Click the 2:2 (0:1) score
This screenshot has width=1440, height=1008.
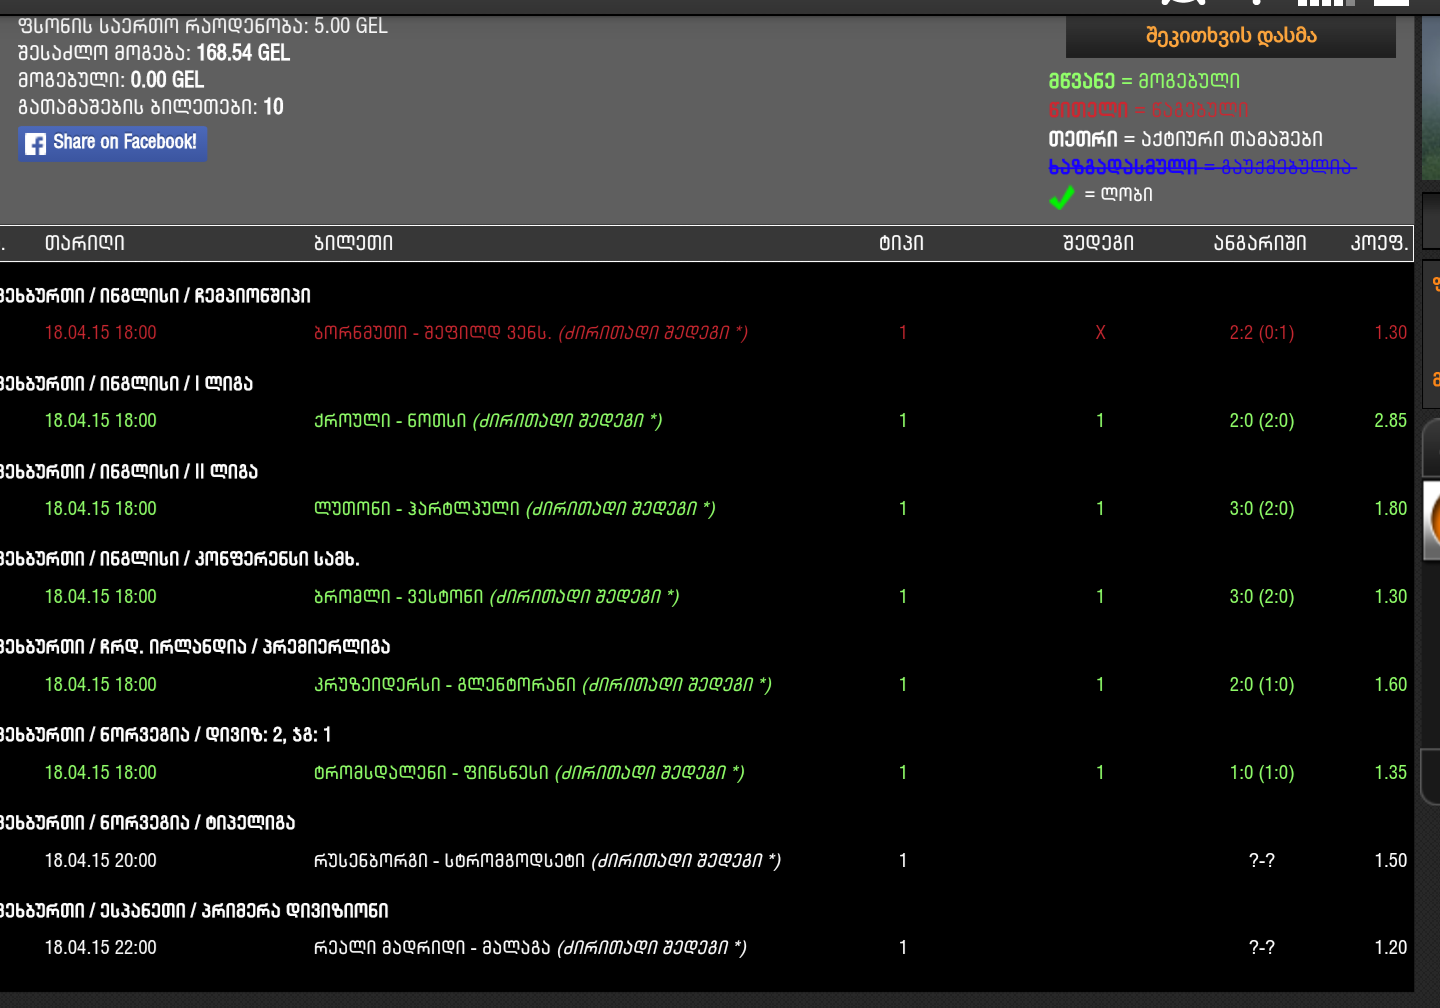(1262, 333)
